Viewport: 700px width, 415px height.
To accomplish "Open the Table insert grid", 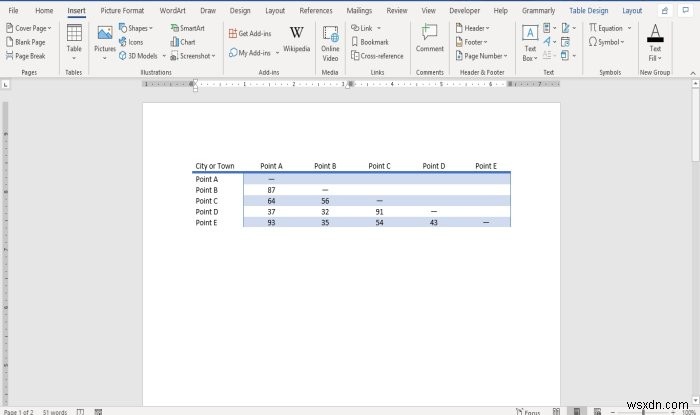I will pos(74,42).
